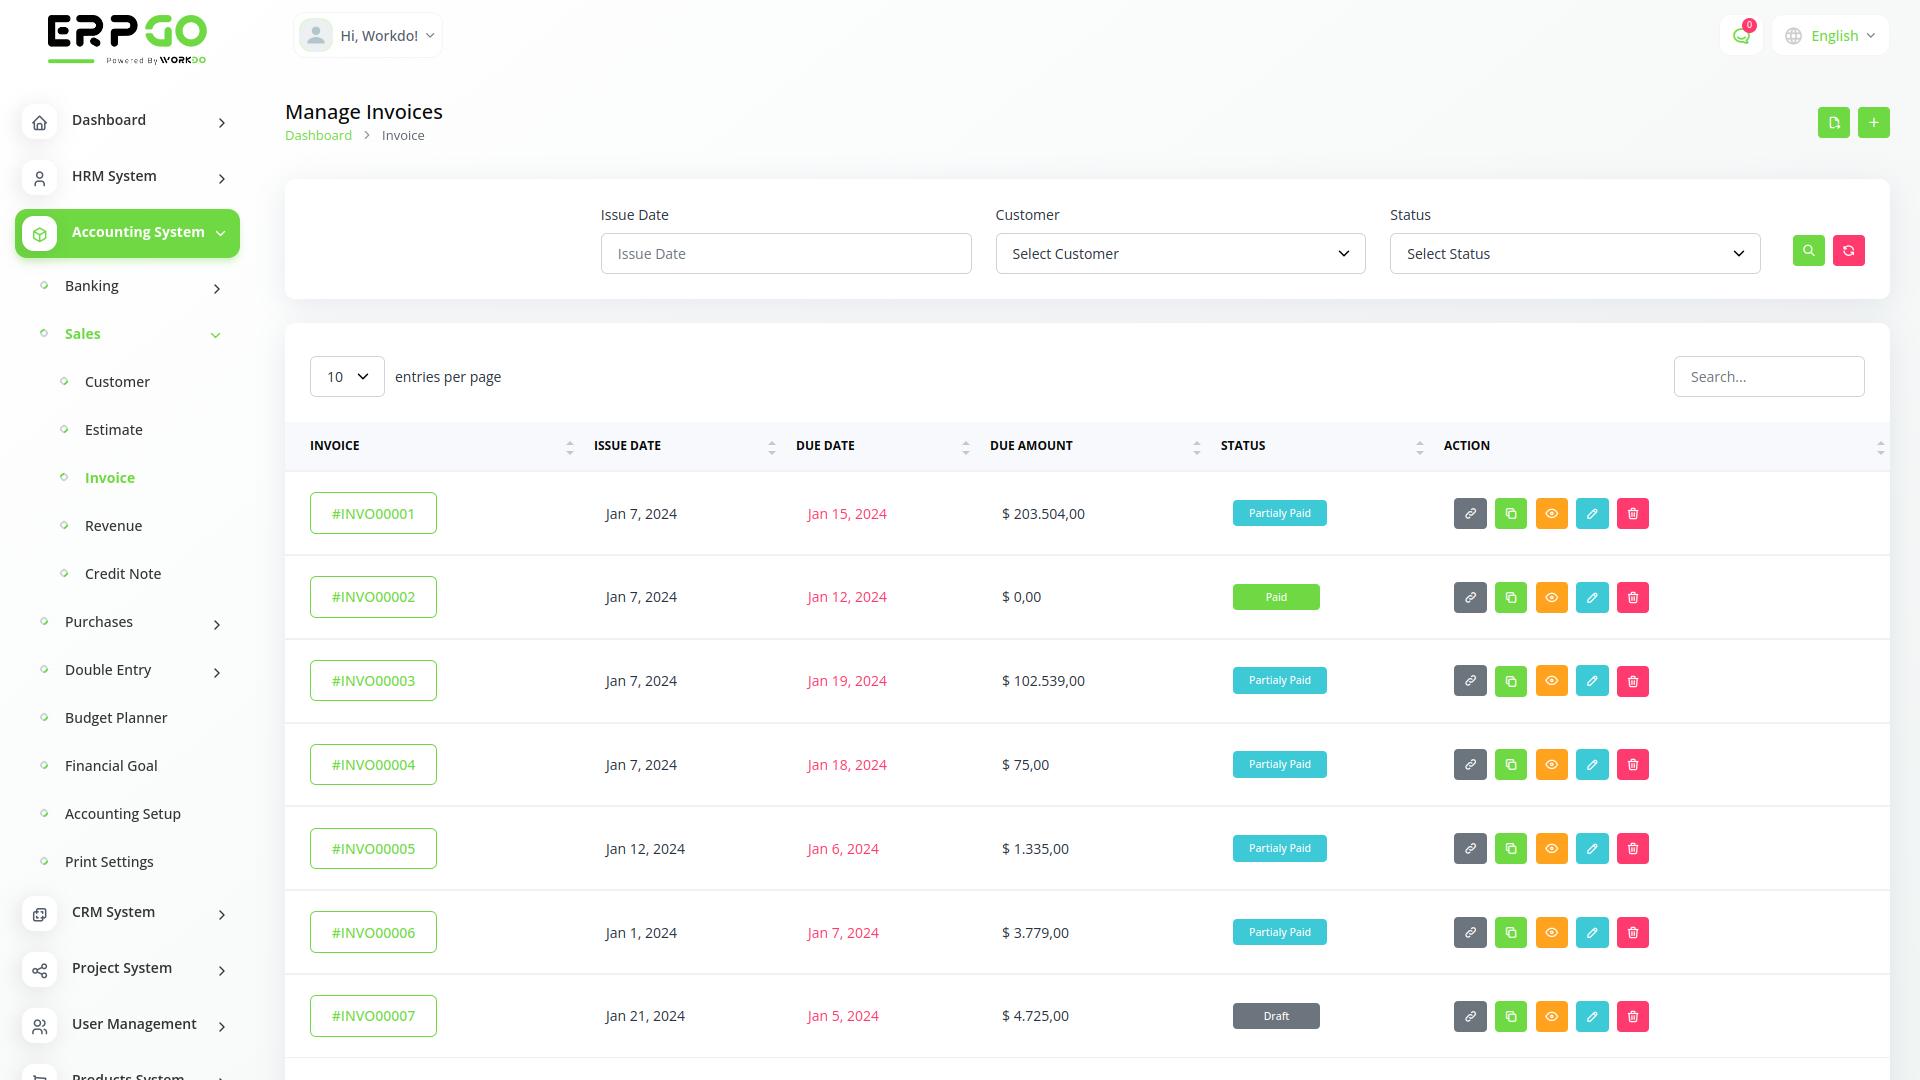Export invoices with the green export icon
The height and width of the screenshot is (1080, 1920).
[x=1833, y=122]
